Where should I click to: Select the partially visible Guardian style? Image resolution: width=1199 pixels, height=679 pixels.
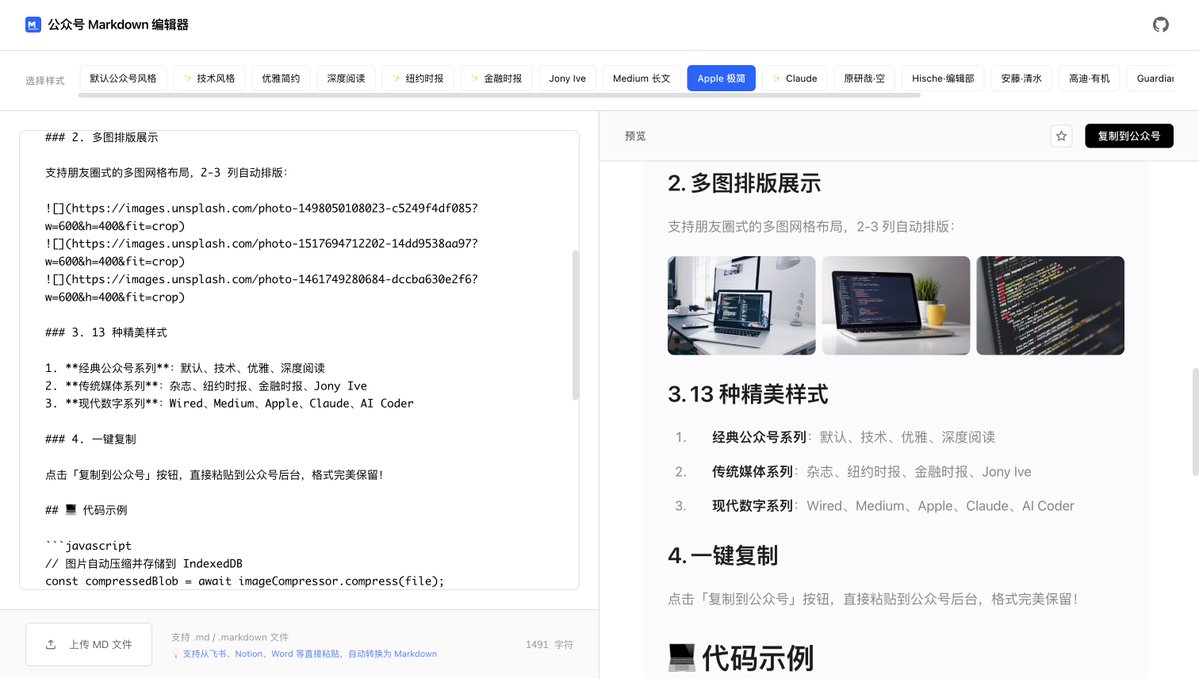coord(1151,78)
